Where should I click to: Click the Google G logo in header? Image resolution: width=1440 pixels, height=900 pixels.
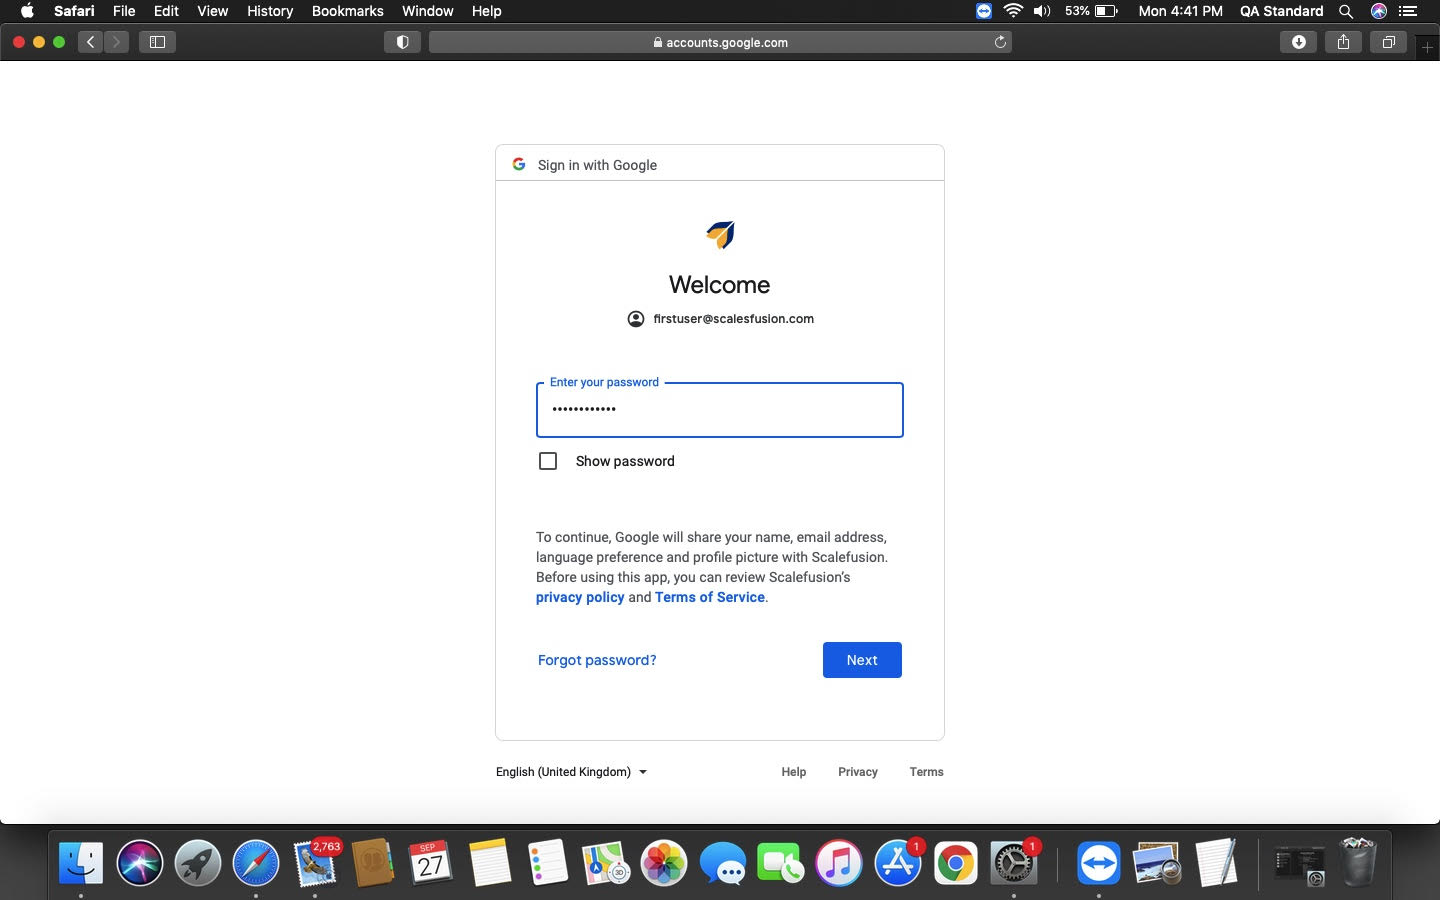(x=519, y=164)
